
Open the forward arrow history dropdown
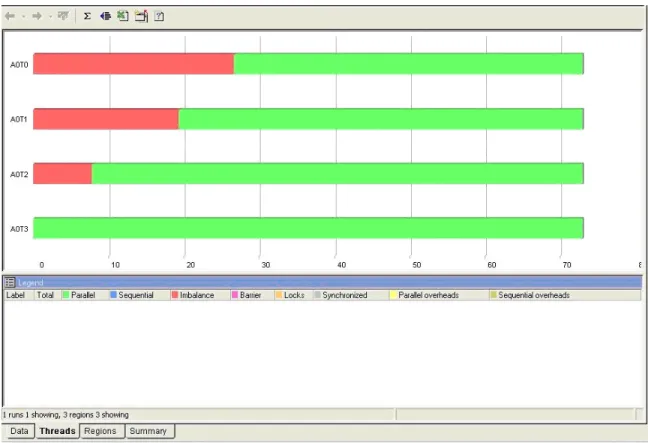pos(50,17)
